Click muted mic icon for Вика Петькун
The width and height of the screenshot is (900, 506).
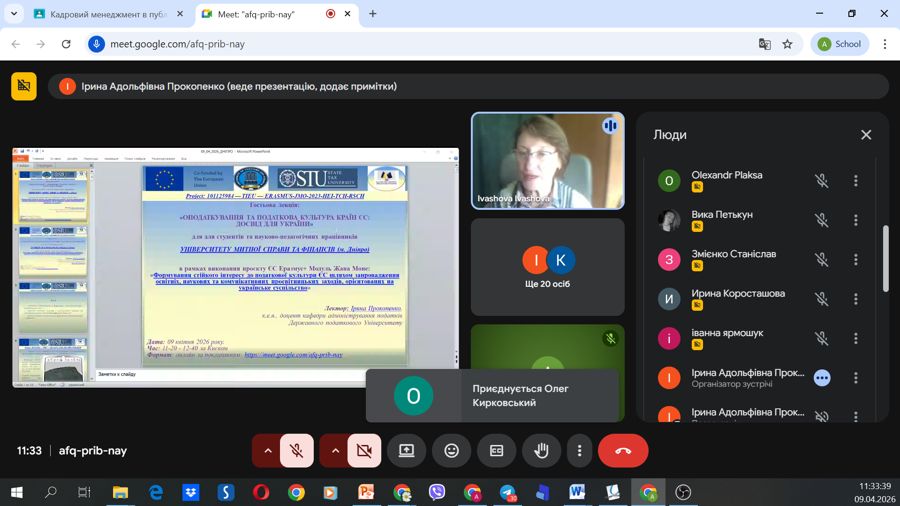[821, 220]
